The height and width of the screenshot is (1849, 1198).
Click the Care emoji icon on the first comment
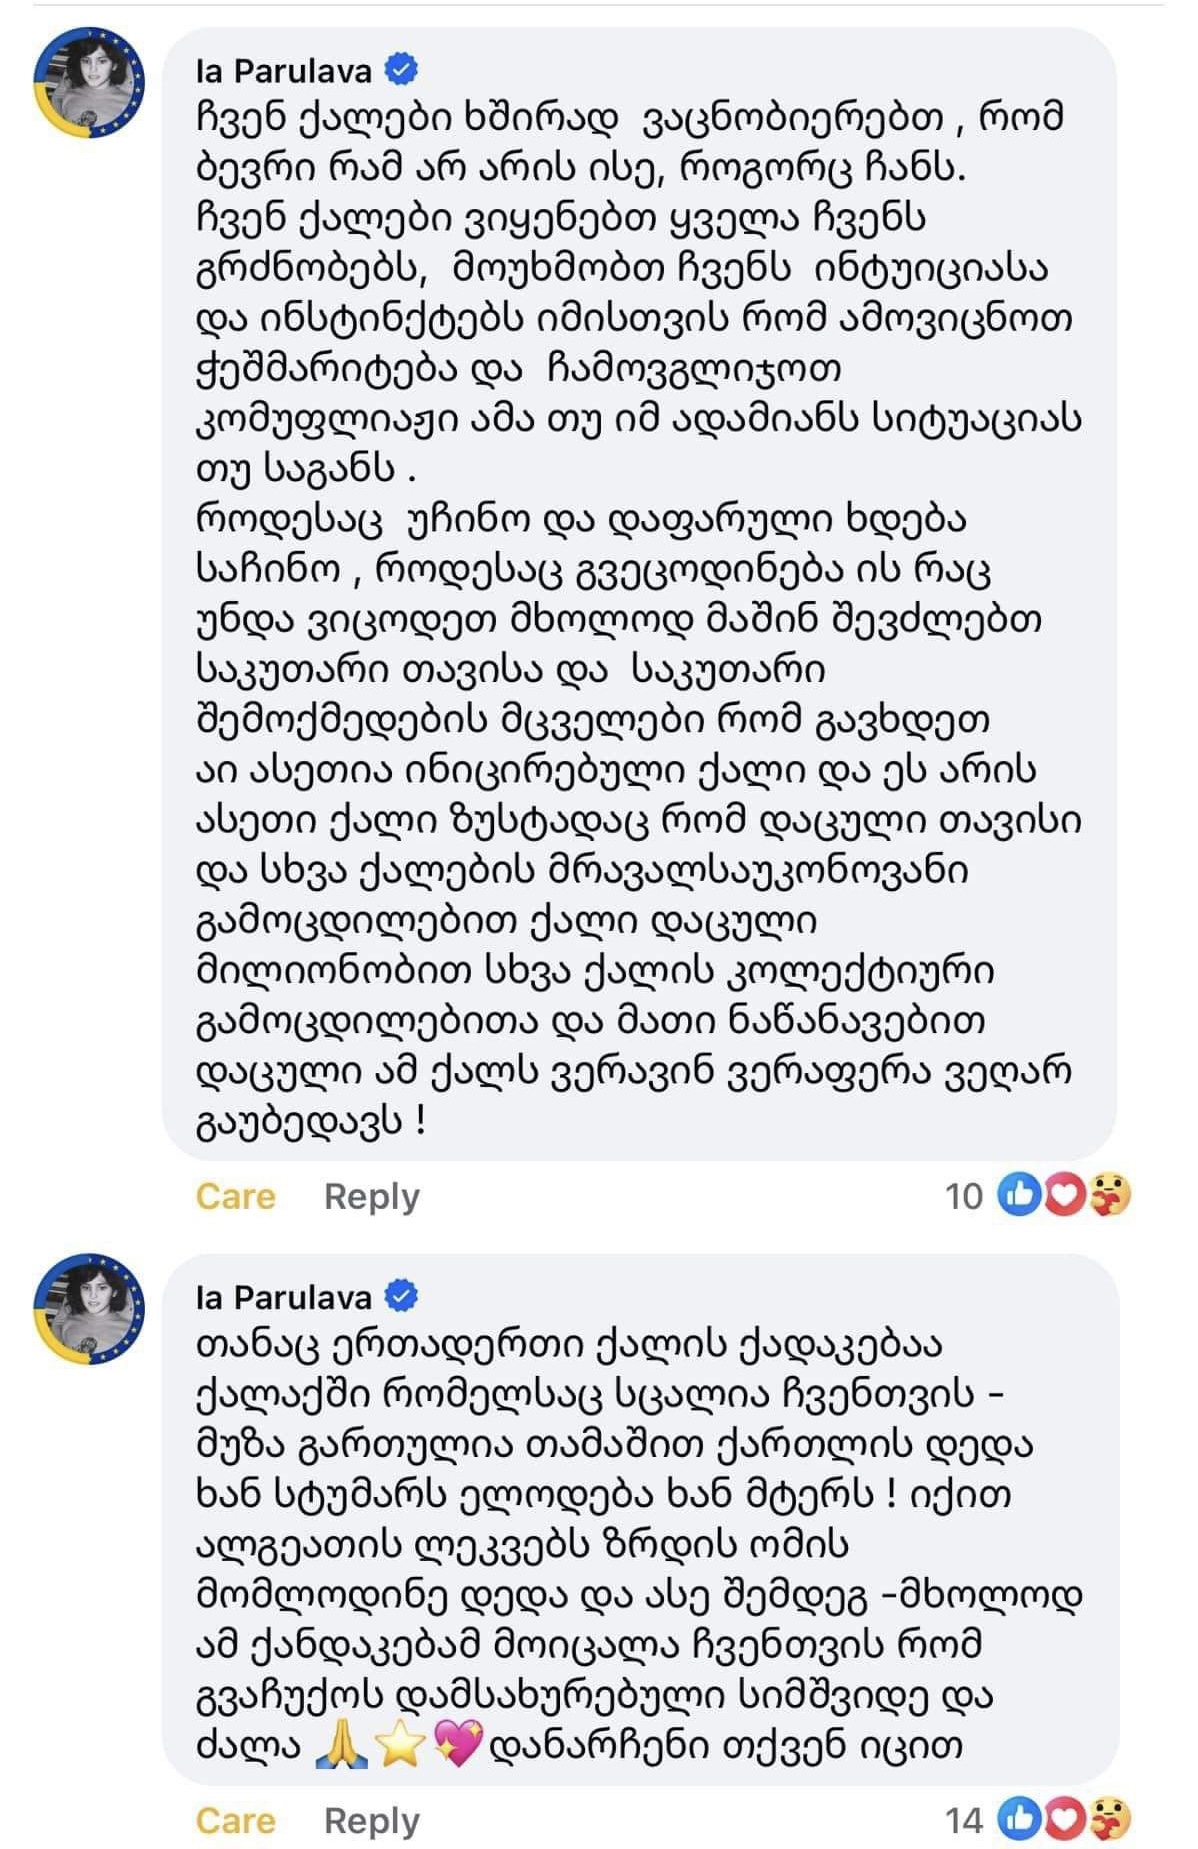(1108, 1195)
